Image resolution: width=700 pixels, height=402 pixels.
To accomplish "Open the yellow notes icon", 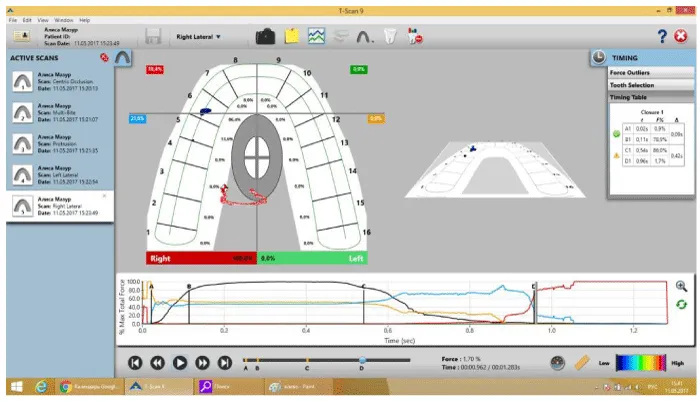I will [x=292, y=36].
